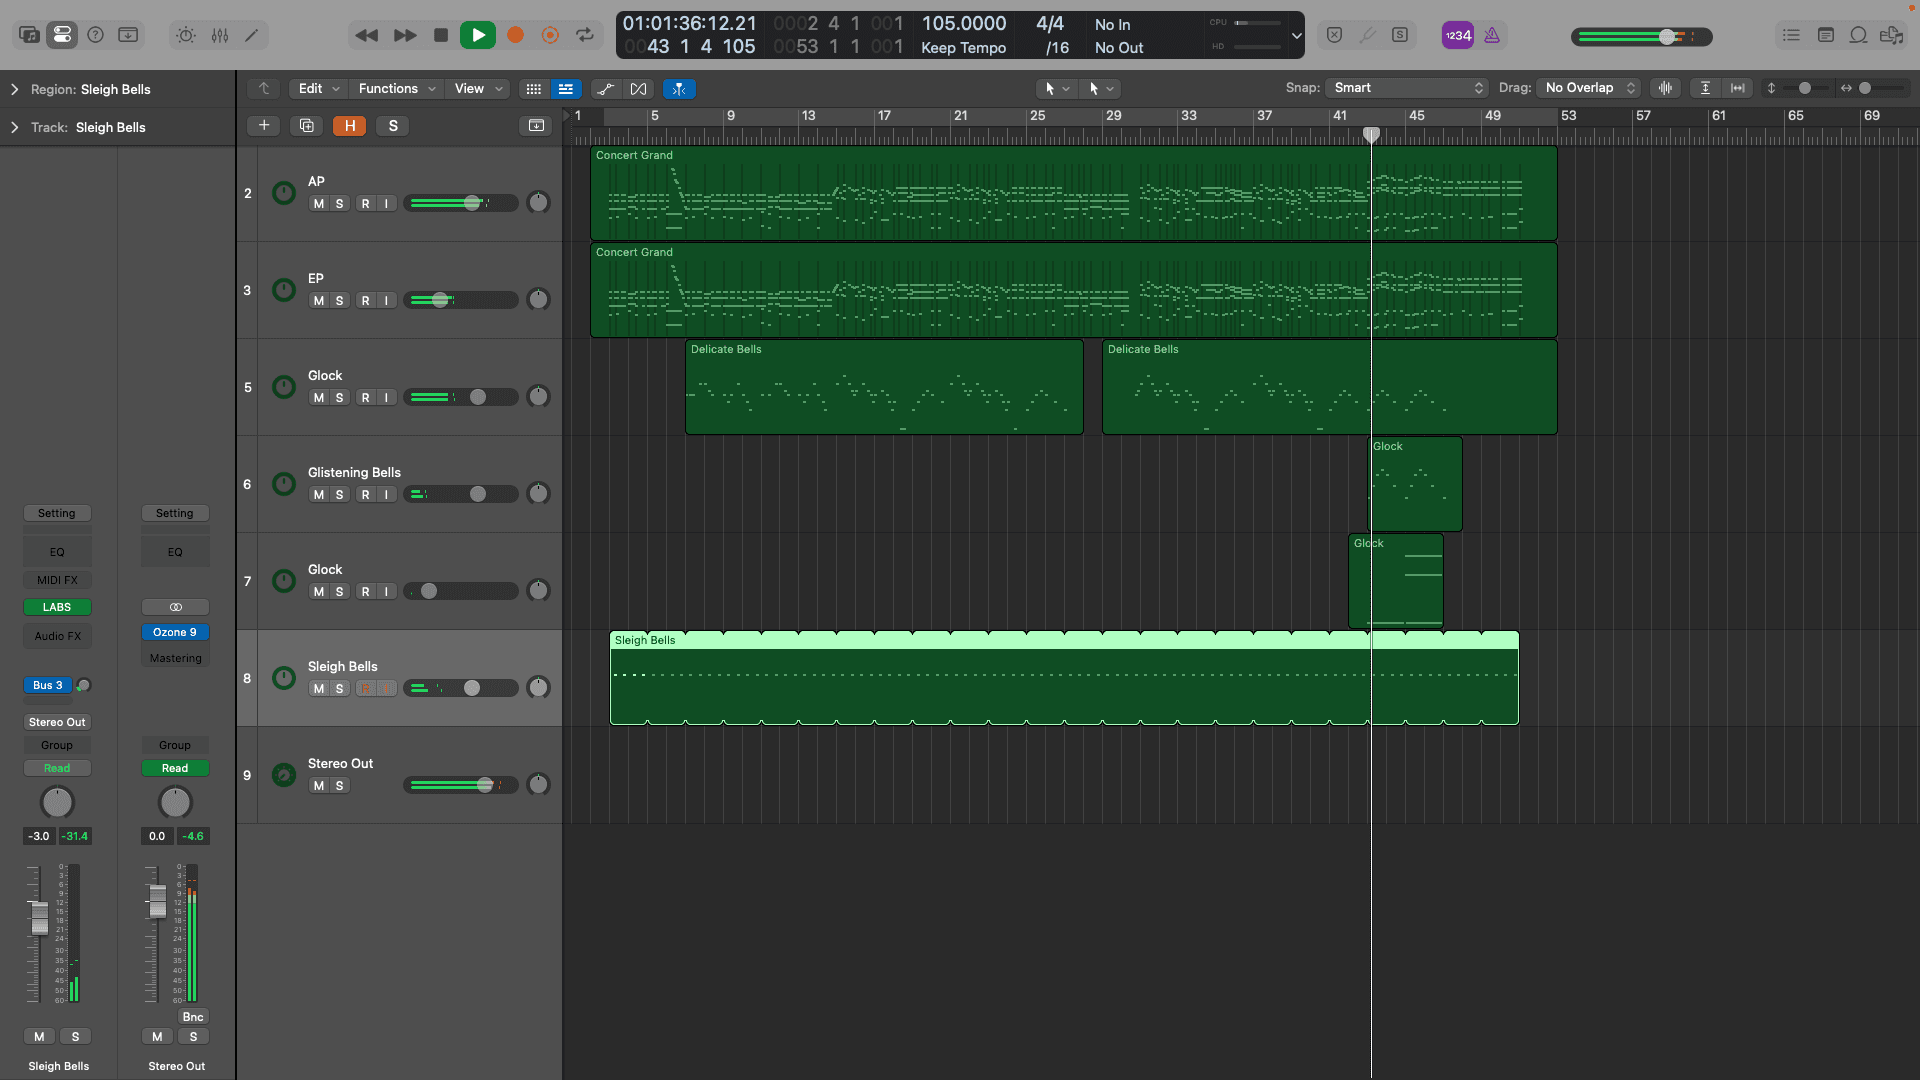1920x1080 pixels.
Task: Click the Master volume slider
Action: 1641,37
